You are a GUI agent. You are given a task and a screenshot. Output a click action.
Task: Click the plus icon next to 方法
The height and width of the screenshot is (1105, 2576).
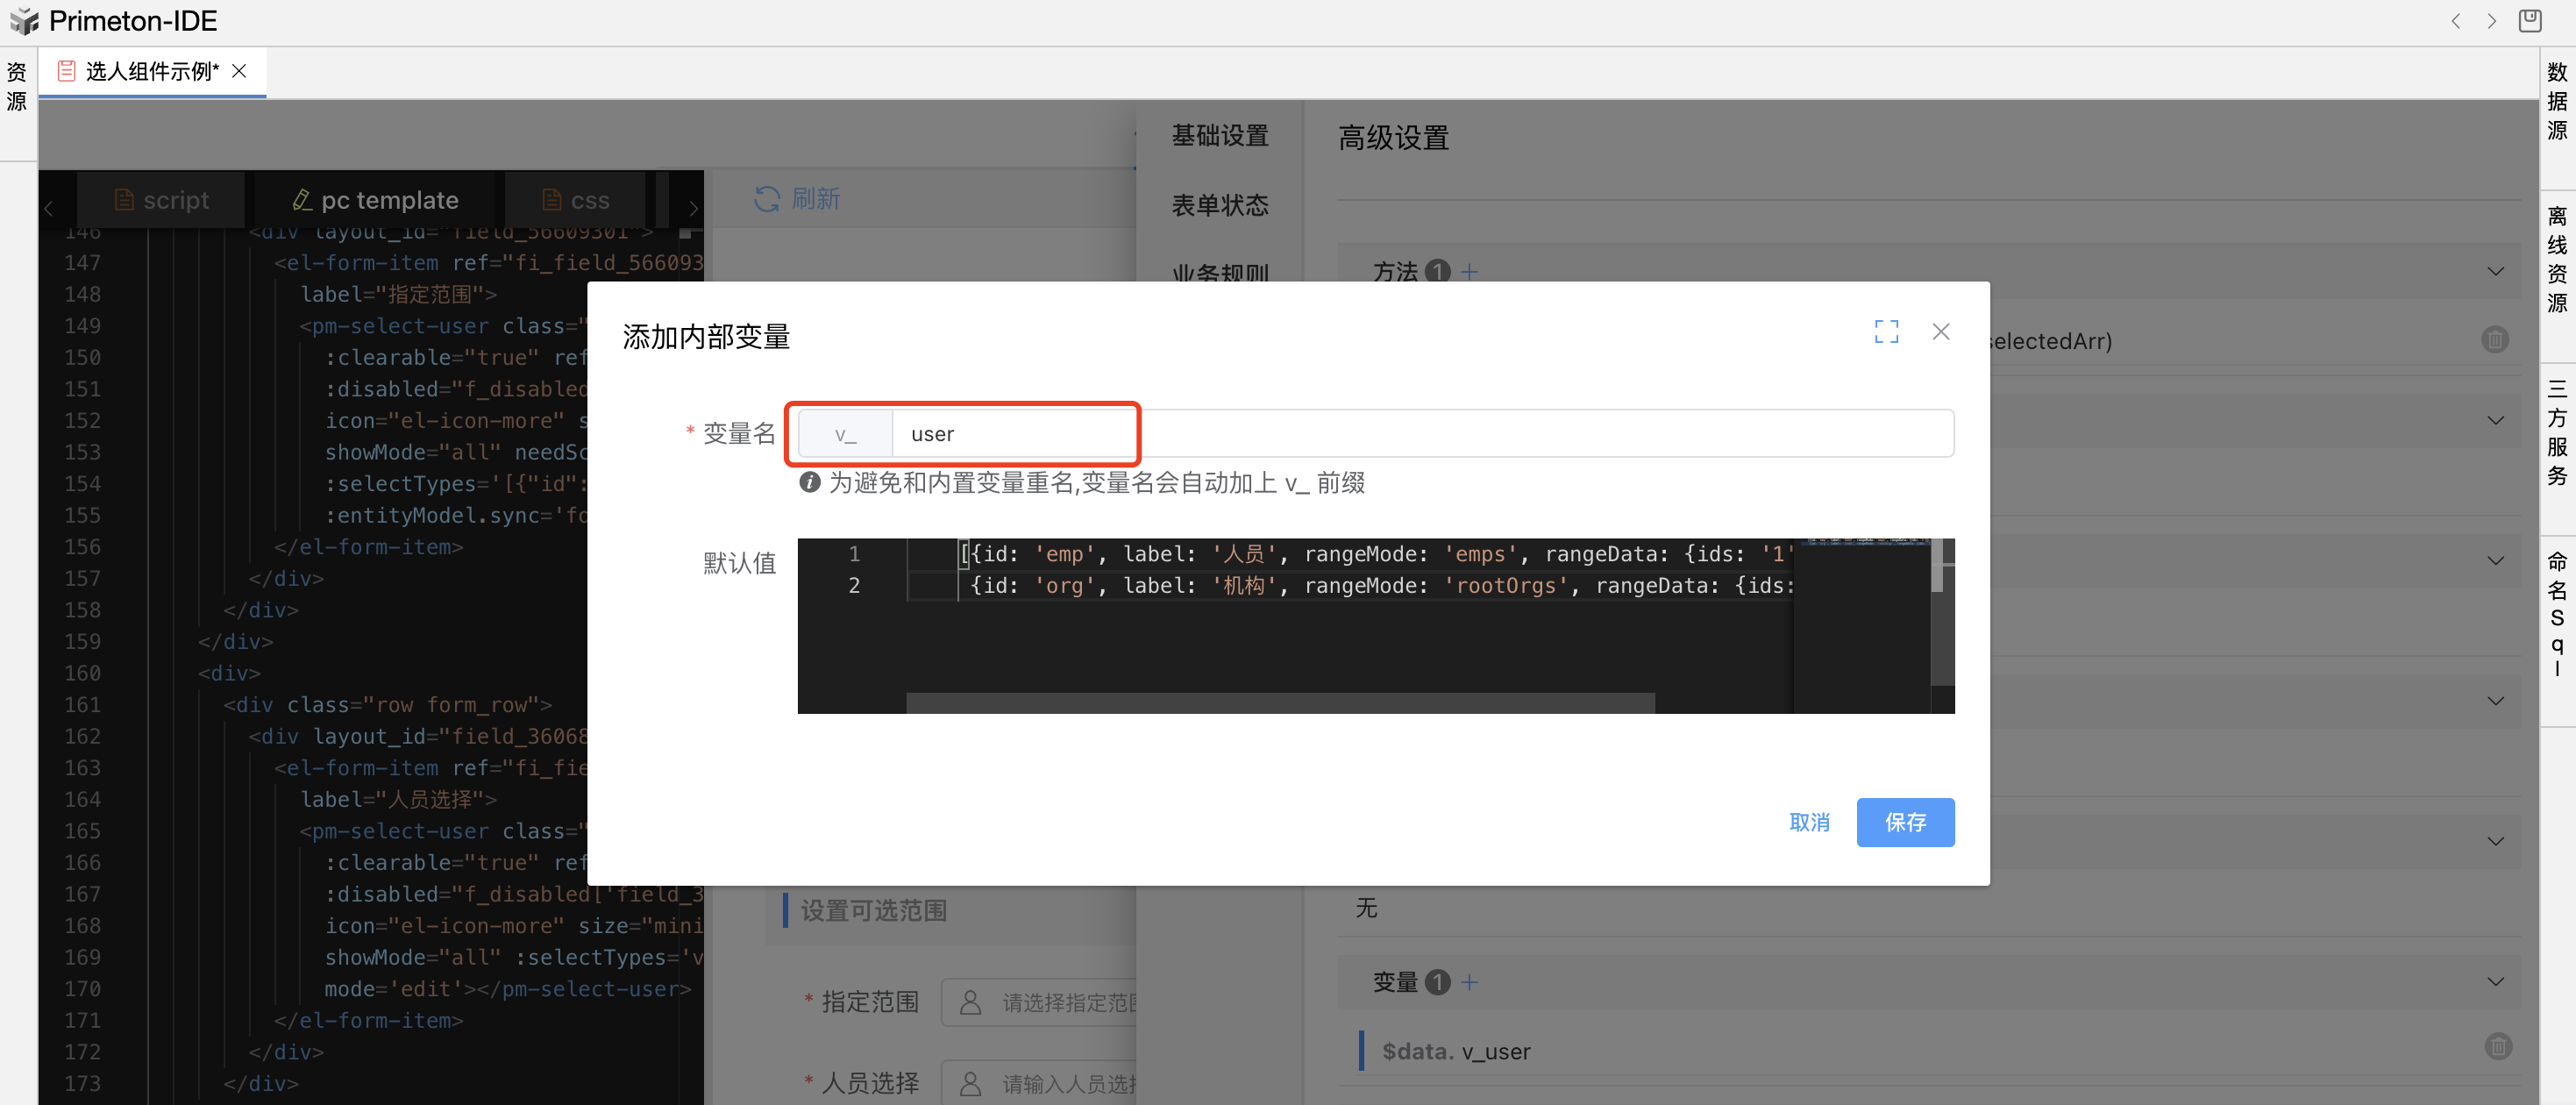pyautogui.click(x=1469, y=271)
